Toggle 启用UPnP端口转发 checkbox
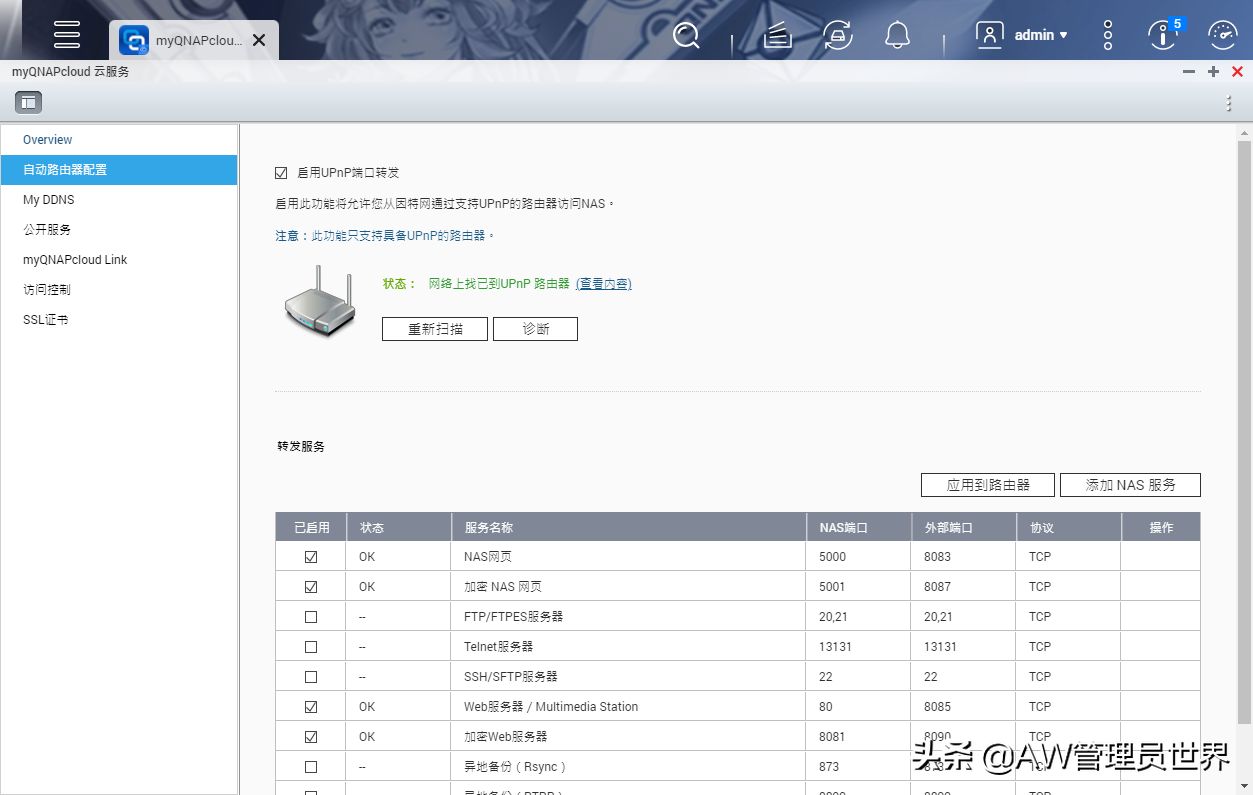 click(281, 173)
